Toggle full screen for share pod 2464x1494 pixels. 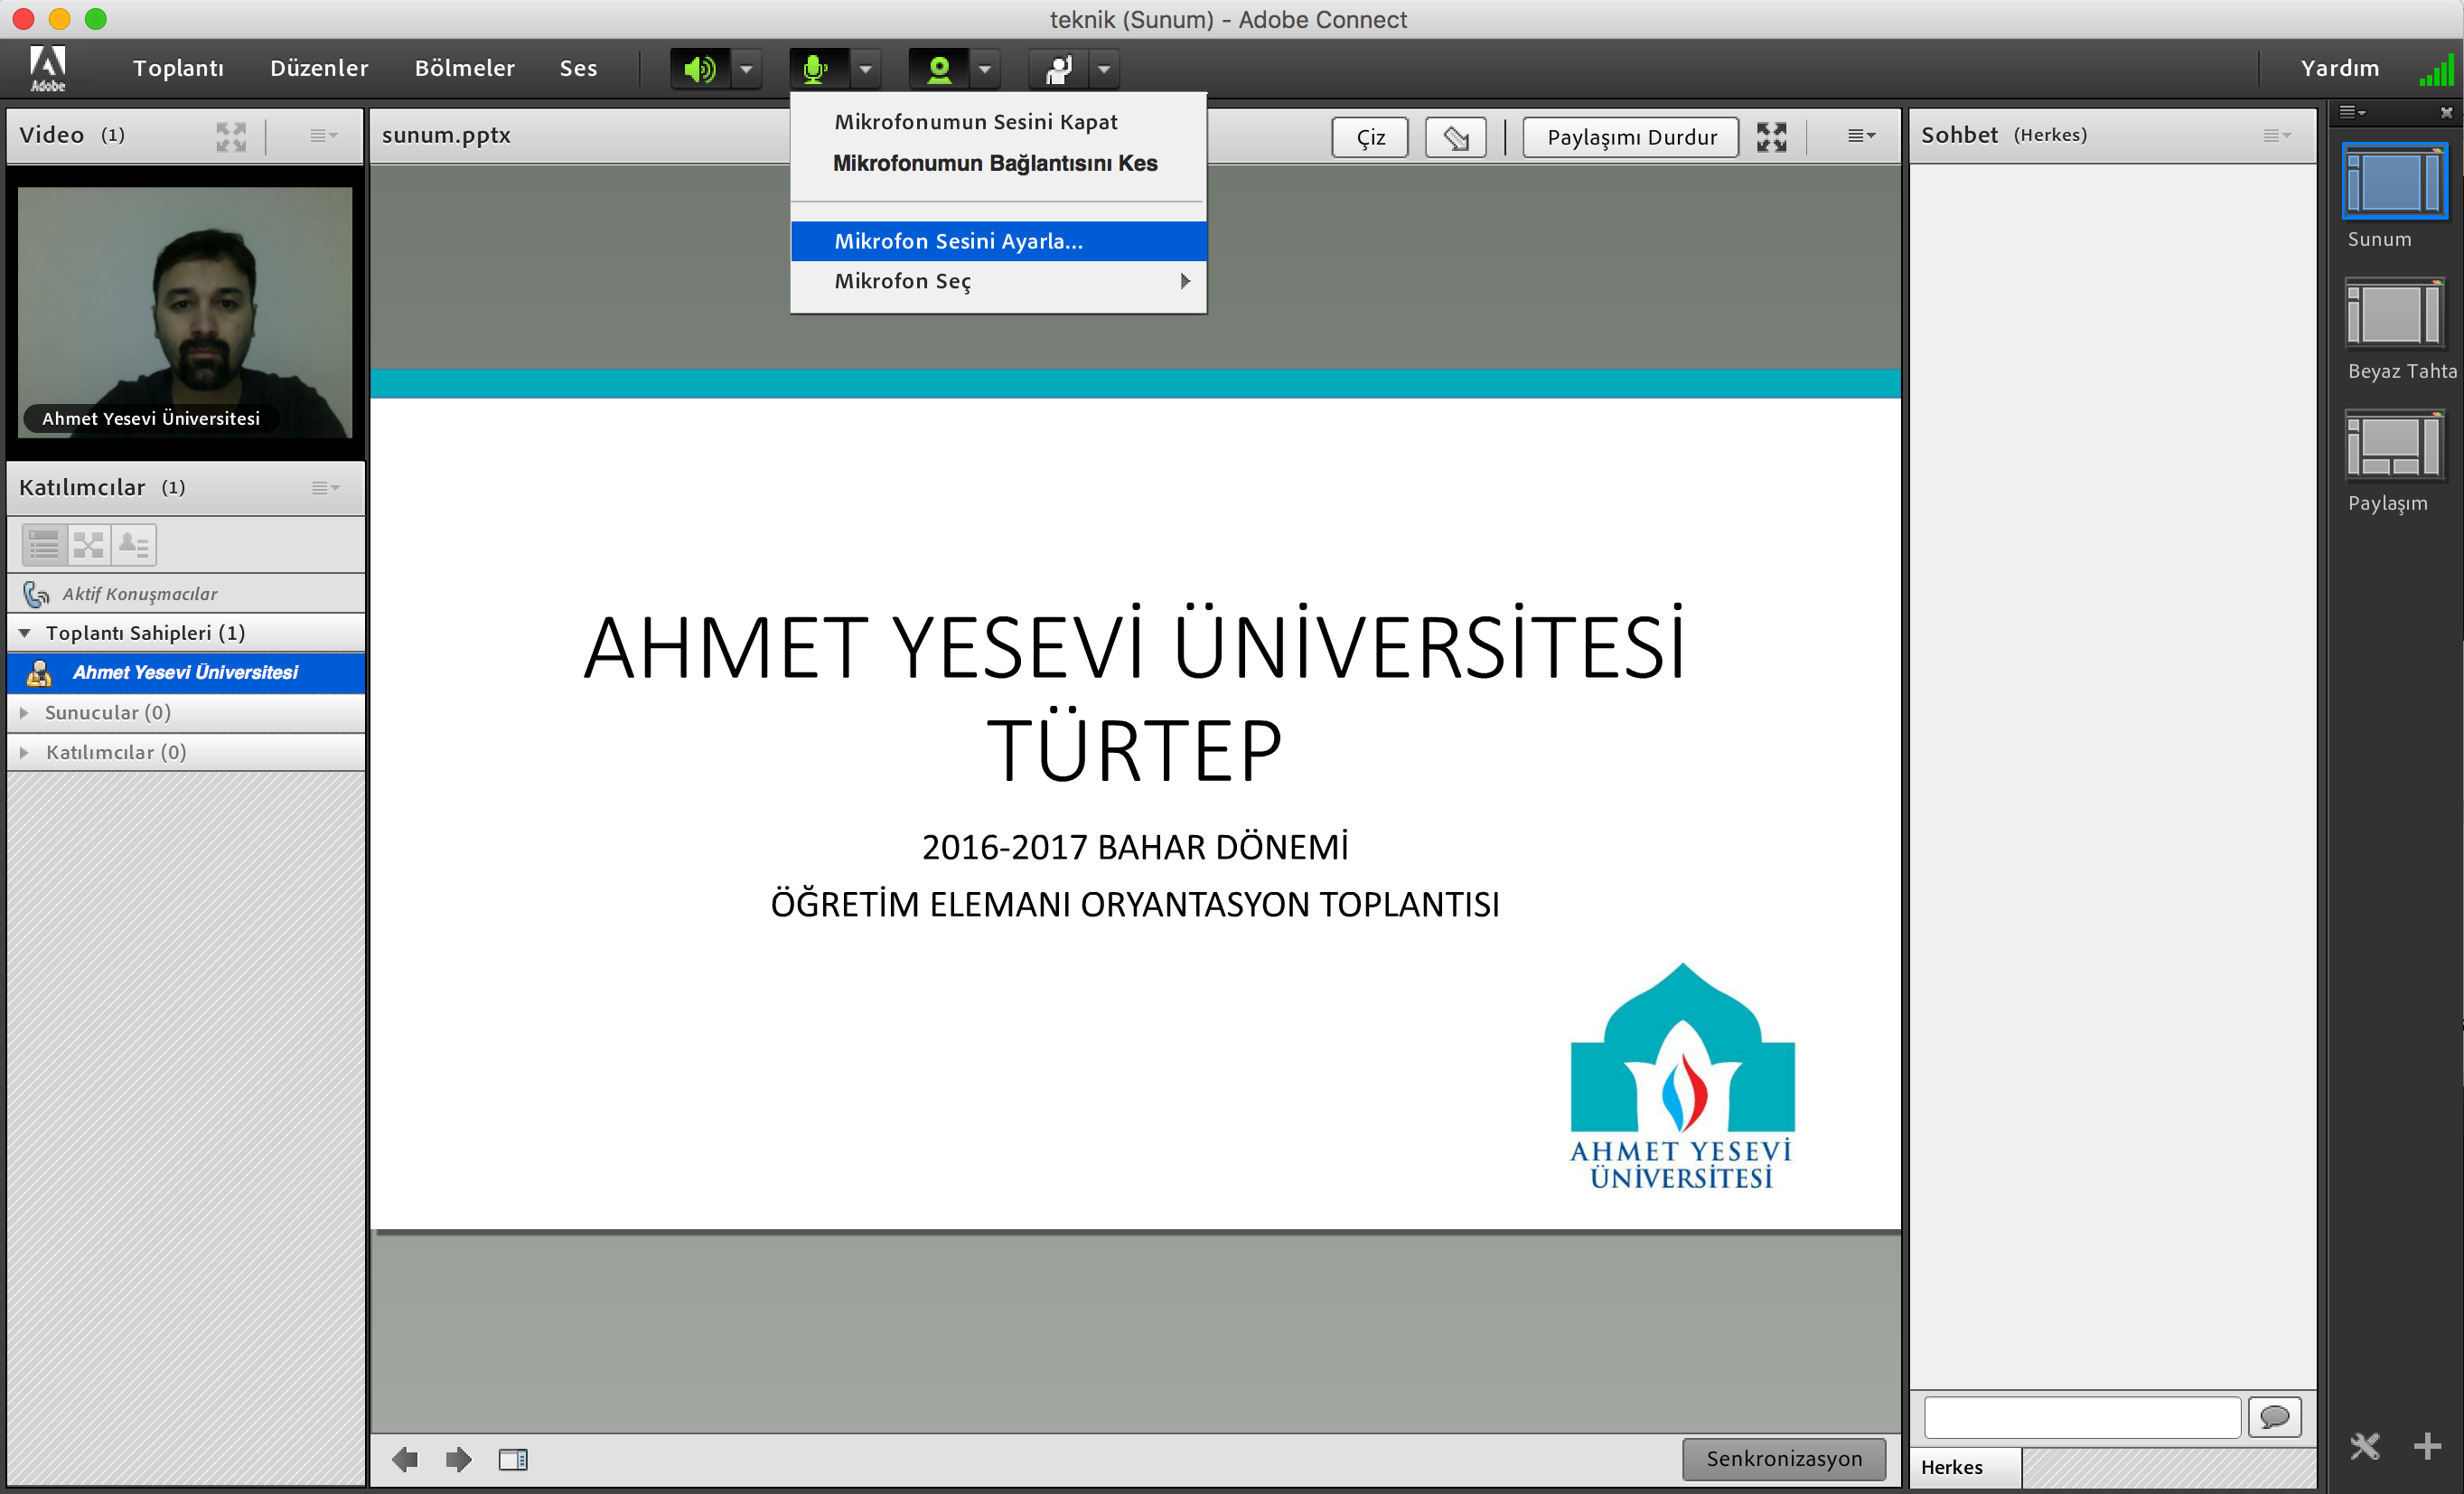point(1772,137)
